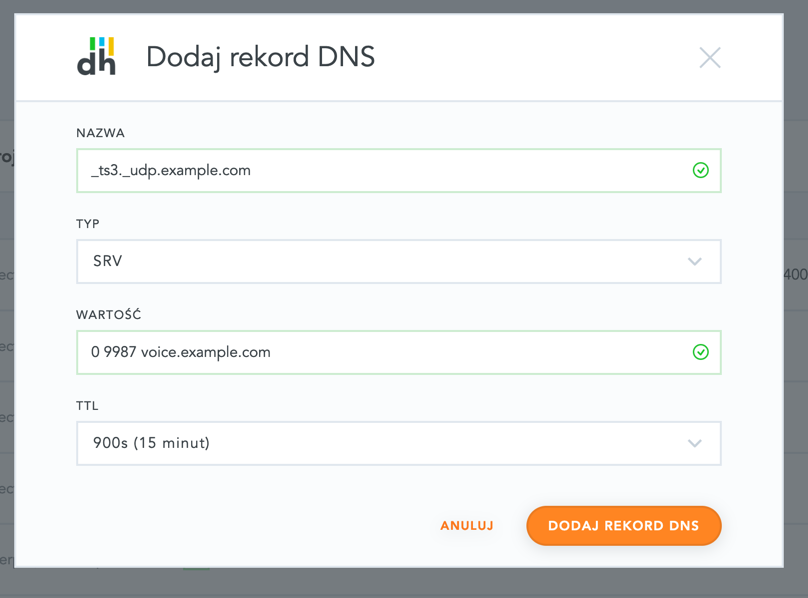Click the NAZWA field label

(x=100, y=133)
